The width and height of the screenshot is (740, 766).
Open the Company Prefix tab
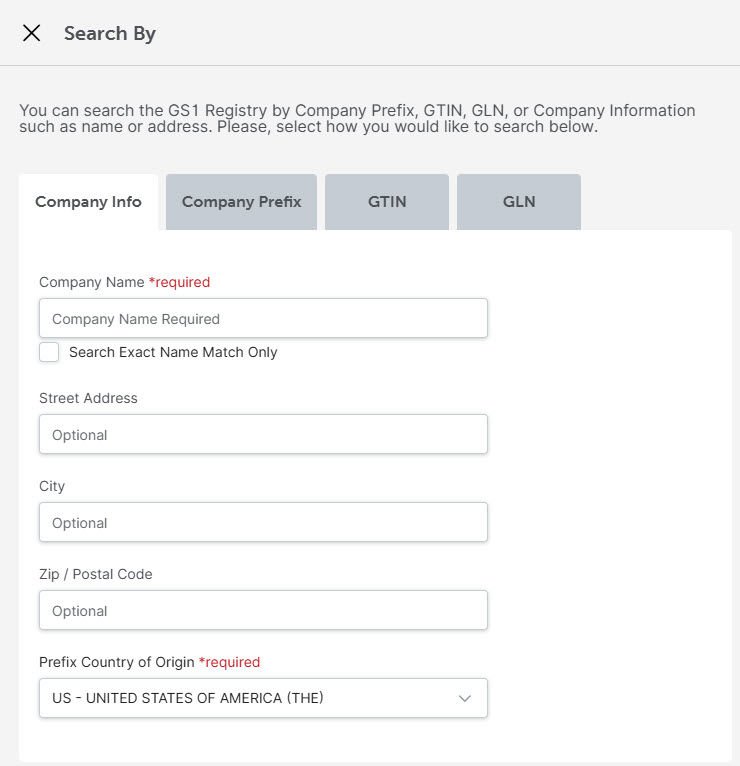(241, 202)
